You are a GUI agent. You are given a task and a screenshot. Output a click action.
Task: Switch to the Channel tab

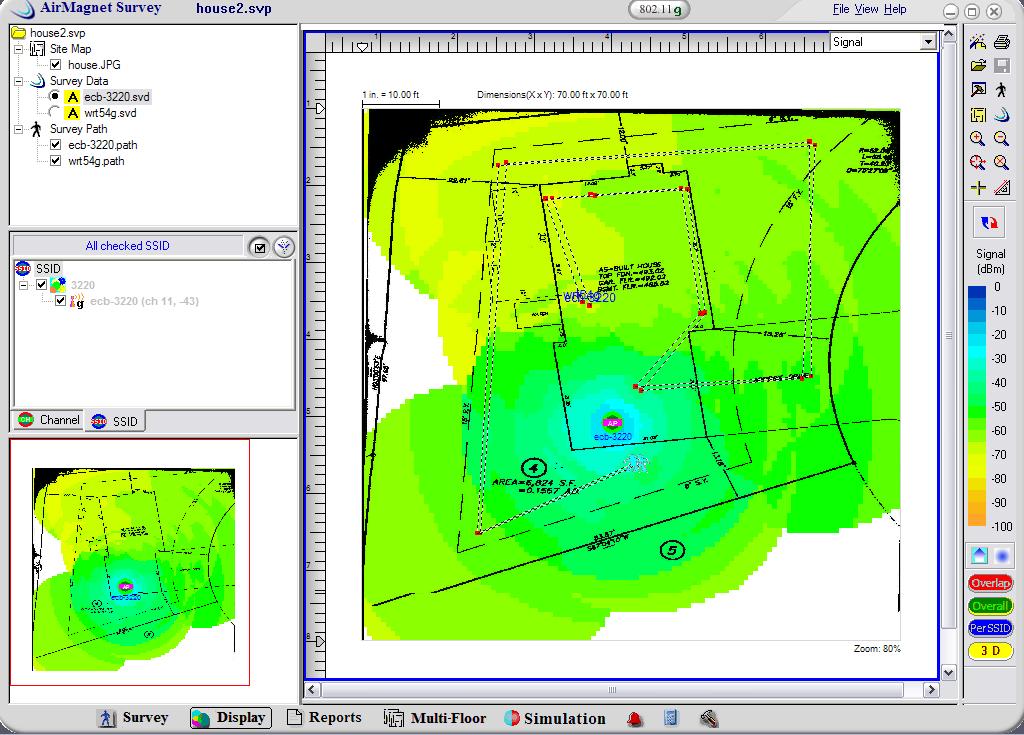49,420
